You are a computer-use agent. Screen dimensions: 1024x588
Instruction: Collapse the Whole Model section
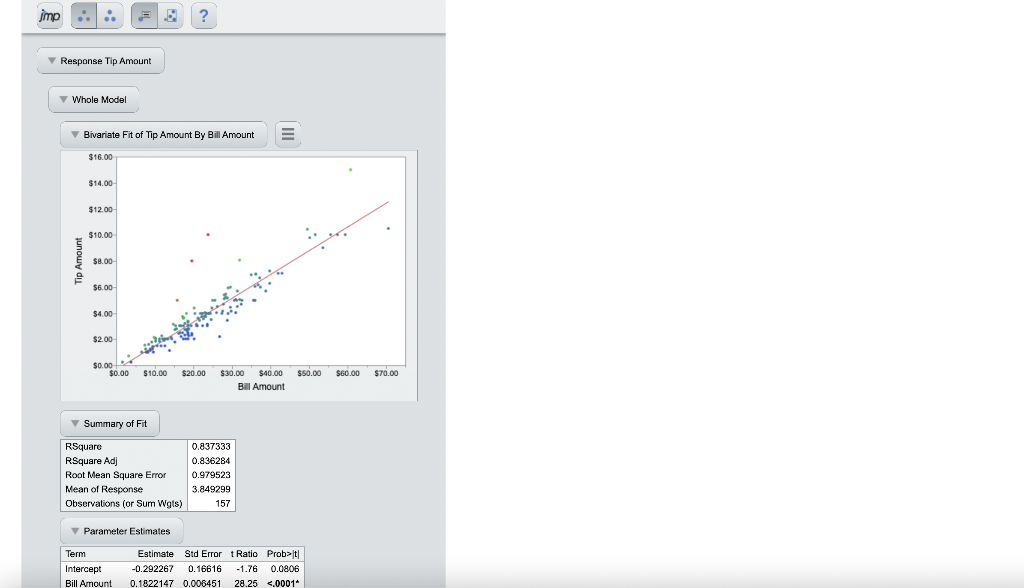pyautogui.click(x=64, y=99)
